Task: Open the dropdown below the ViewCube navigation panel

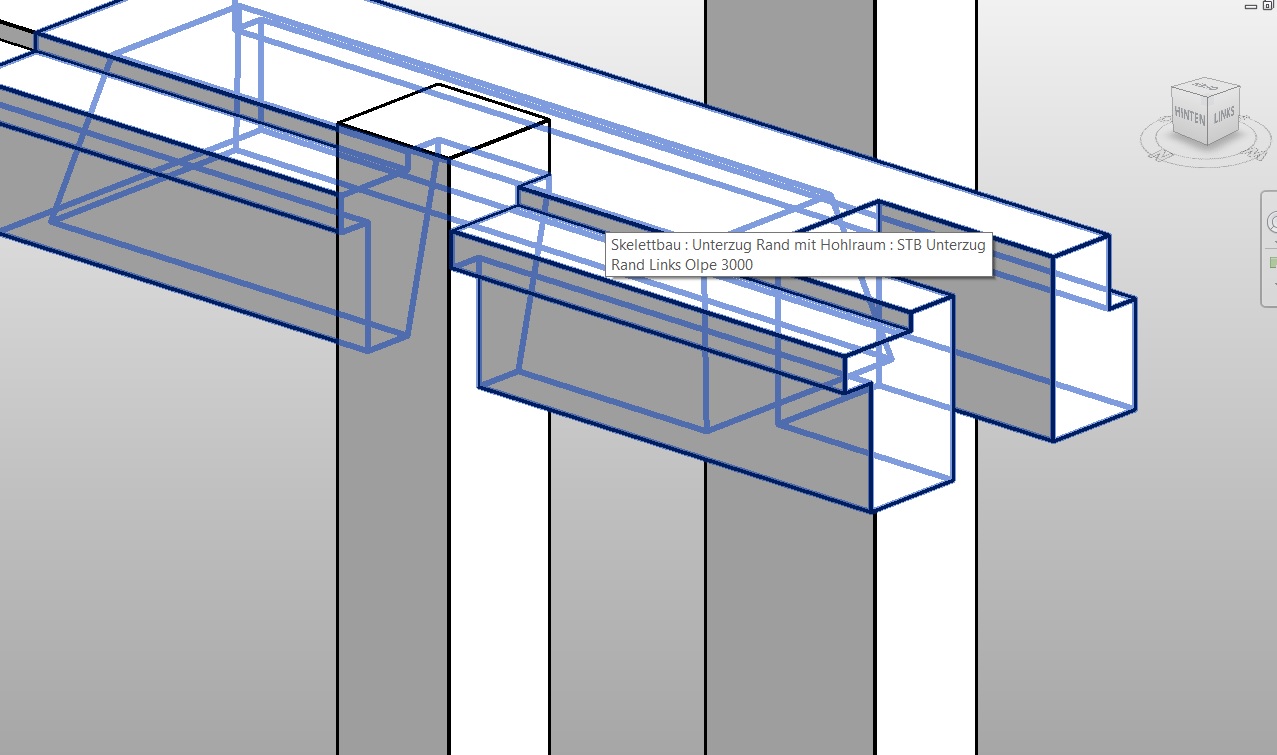Action: [1272, 241]
